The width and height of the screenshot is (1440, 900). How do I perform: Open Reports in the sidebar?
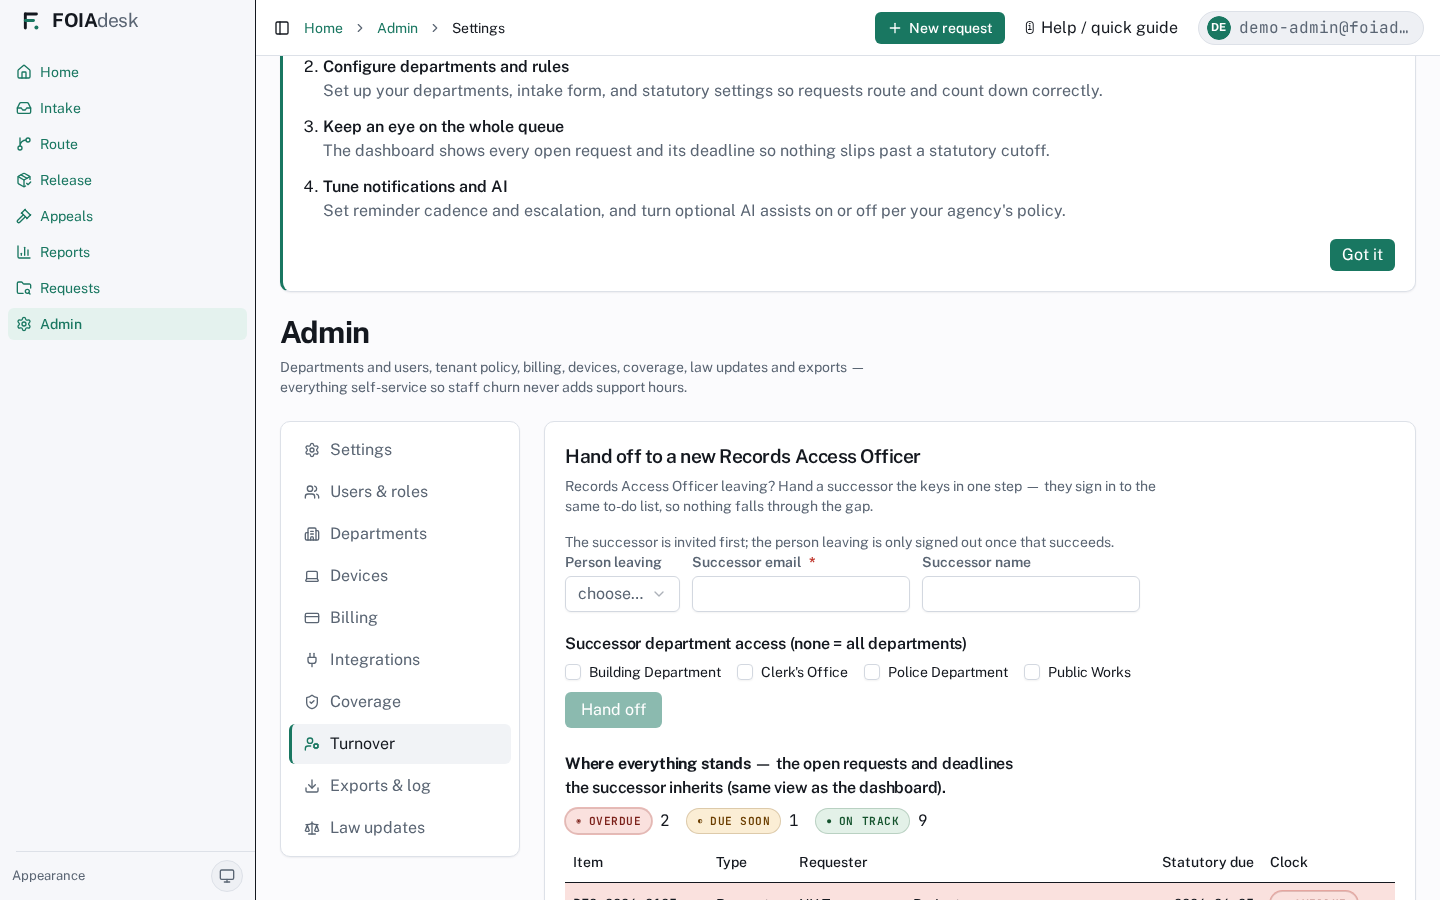pos(127,252)
